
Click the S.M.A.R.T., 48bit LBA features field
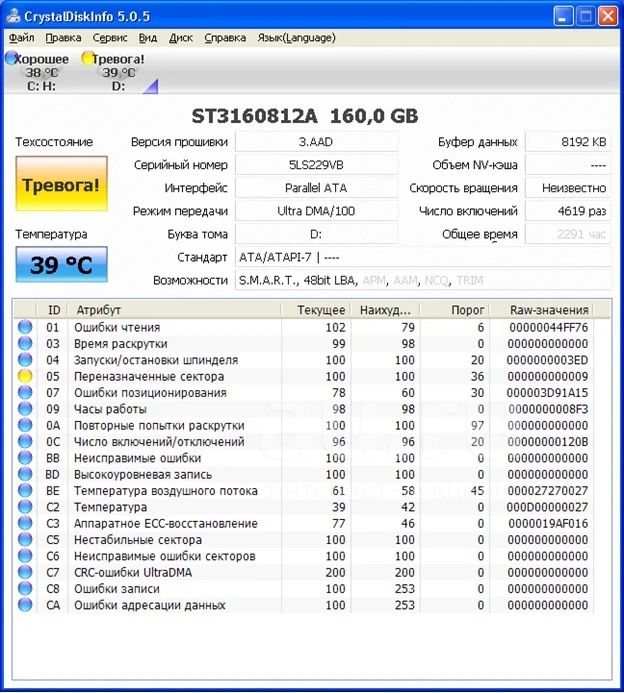coord(423,280)
